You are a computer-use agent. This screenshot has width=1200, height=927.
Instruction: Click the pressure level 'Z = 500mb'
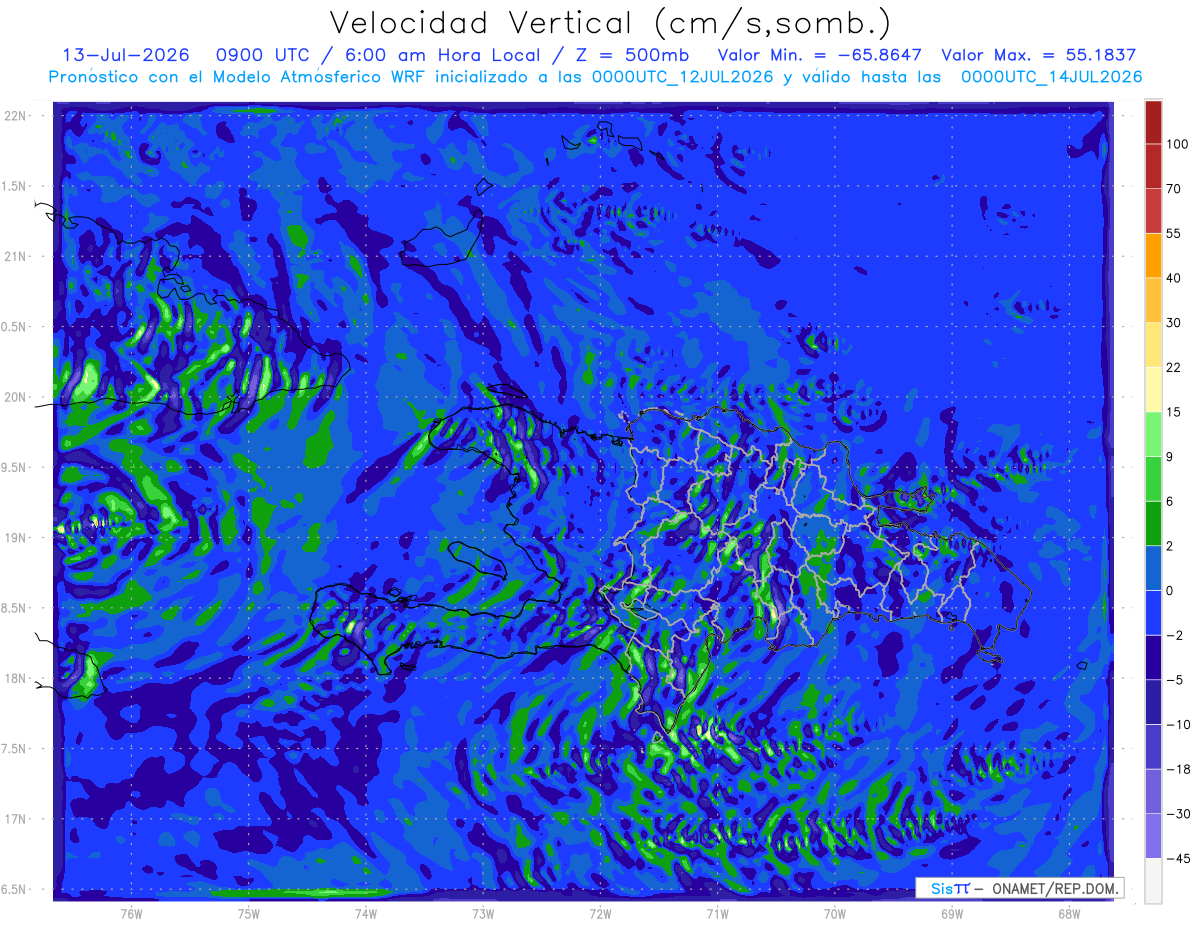631,55
